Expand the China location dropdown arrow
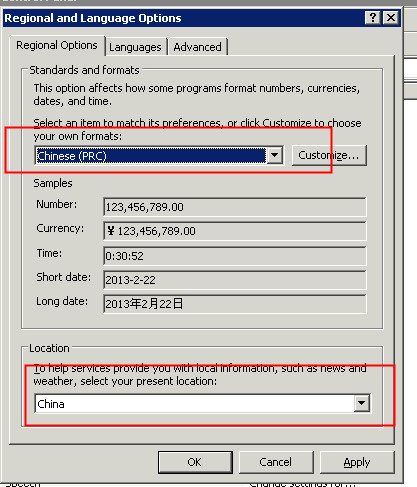This screenshot has width=417, height=487. coord(362,403)
